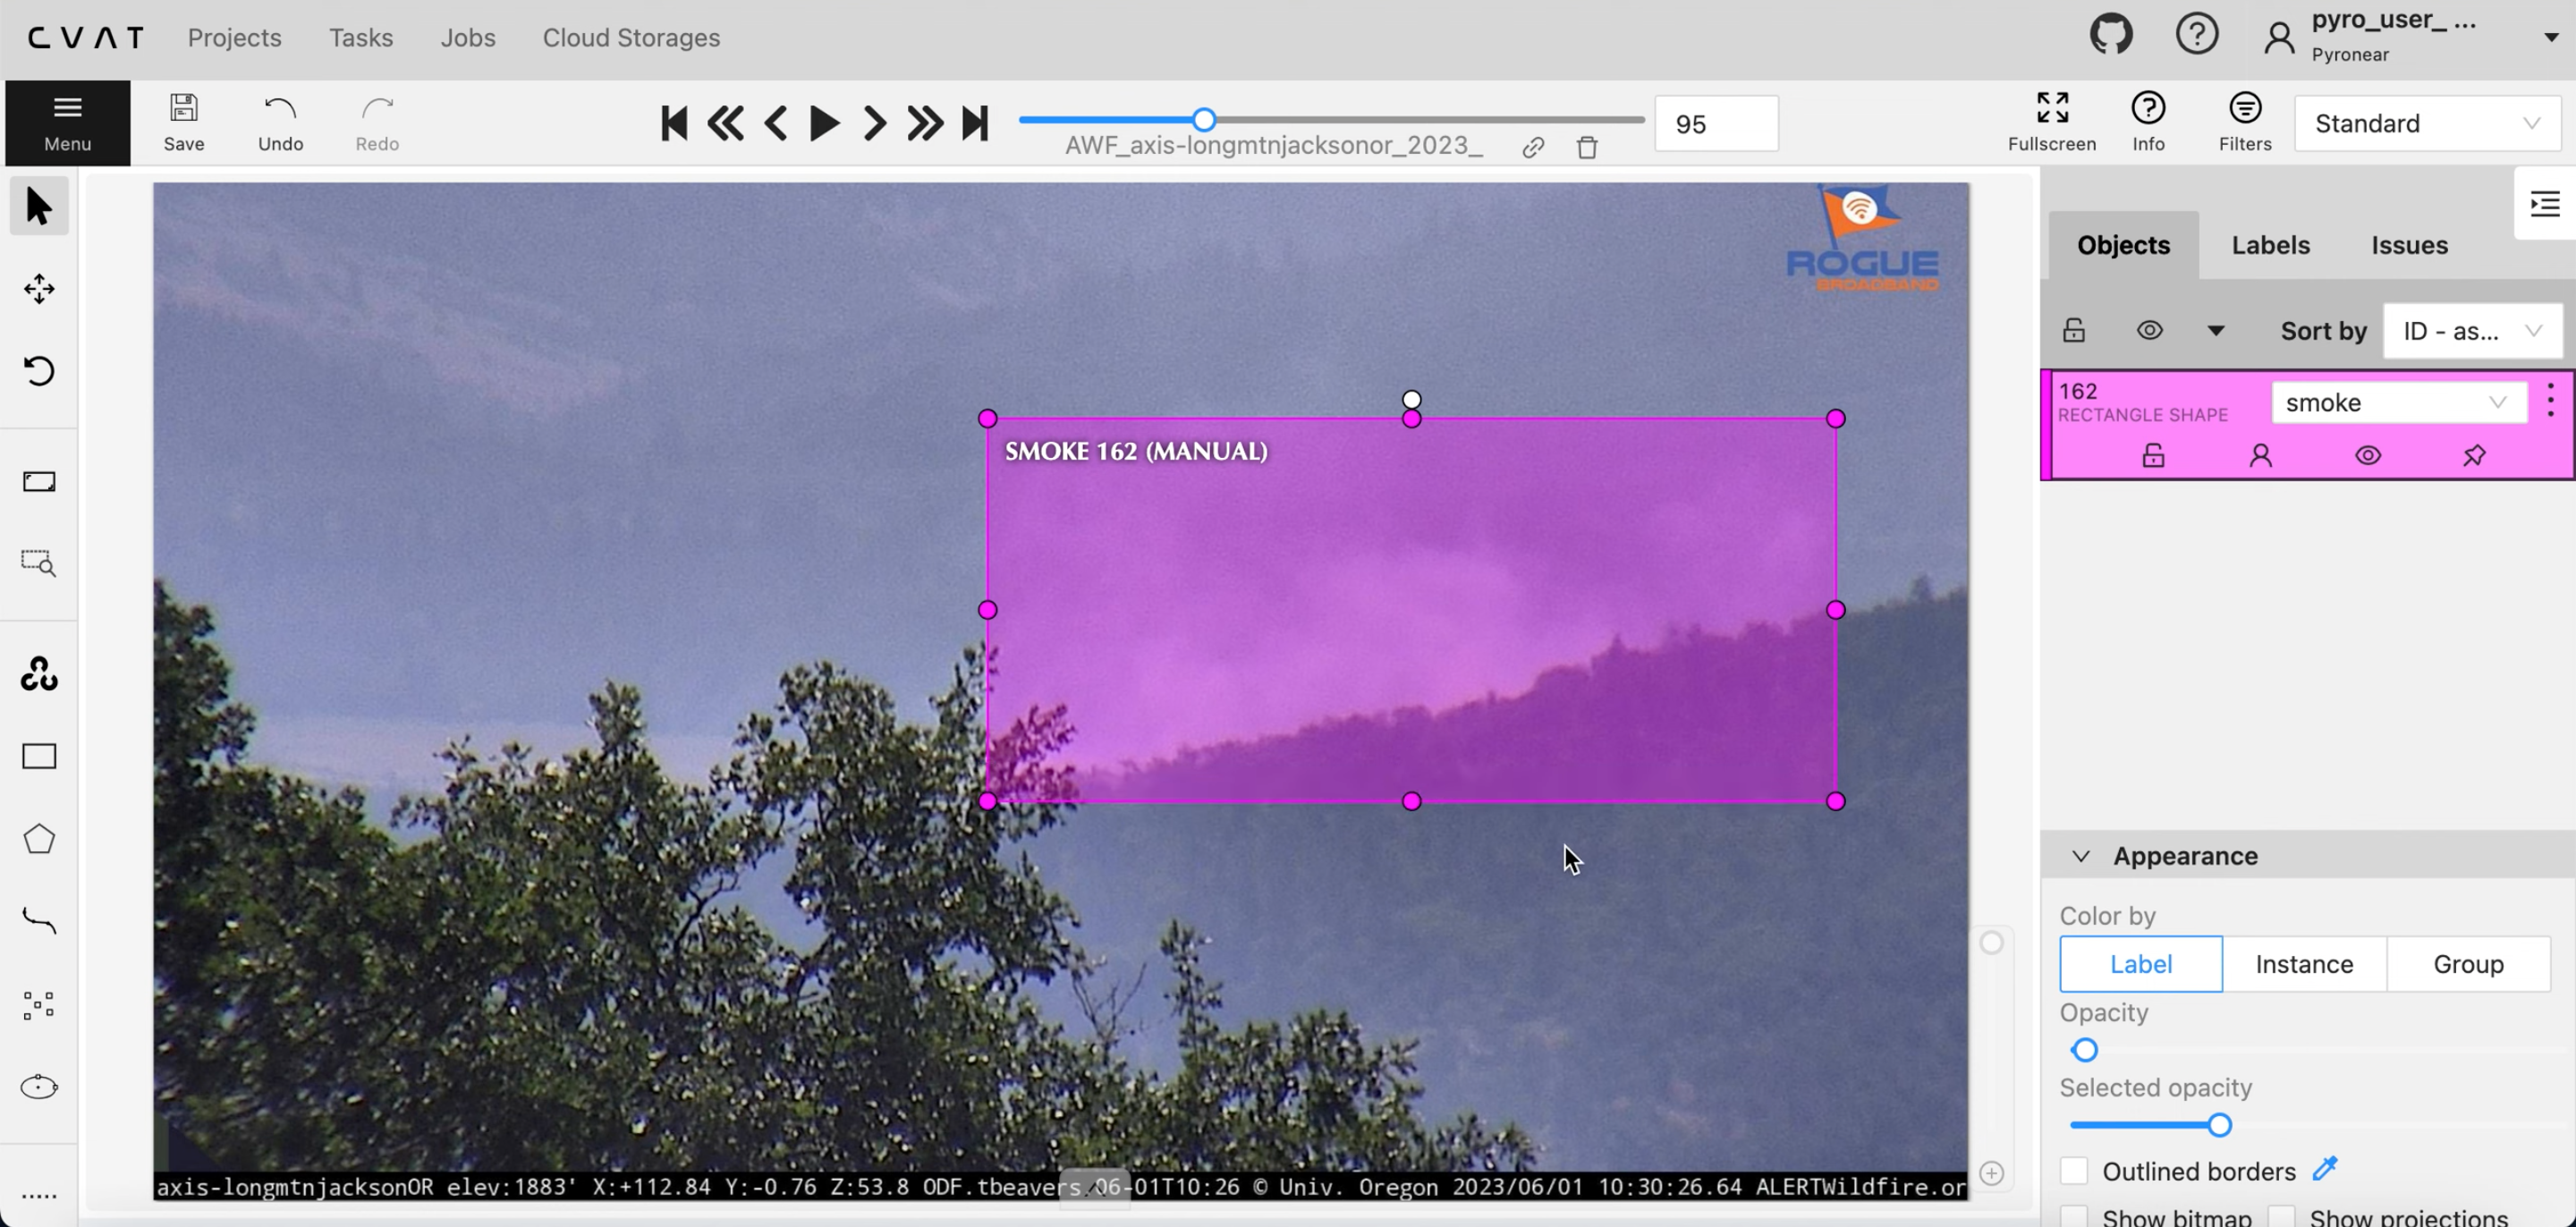Image resolution: width=2576 pixels, height=1227 pixels.
Task: Select the draw polygon tool
Action: click(x=39, y=838)
